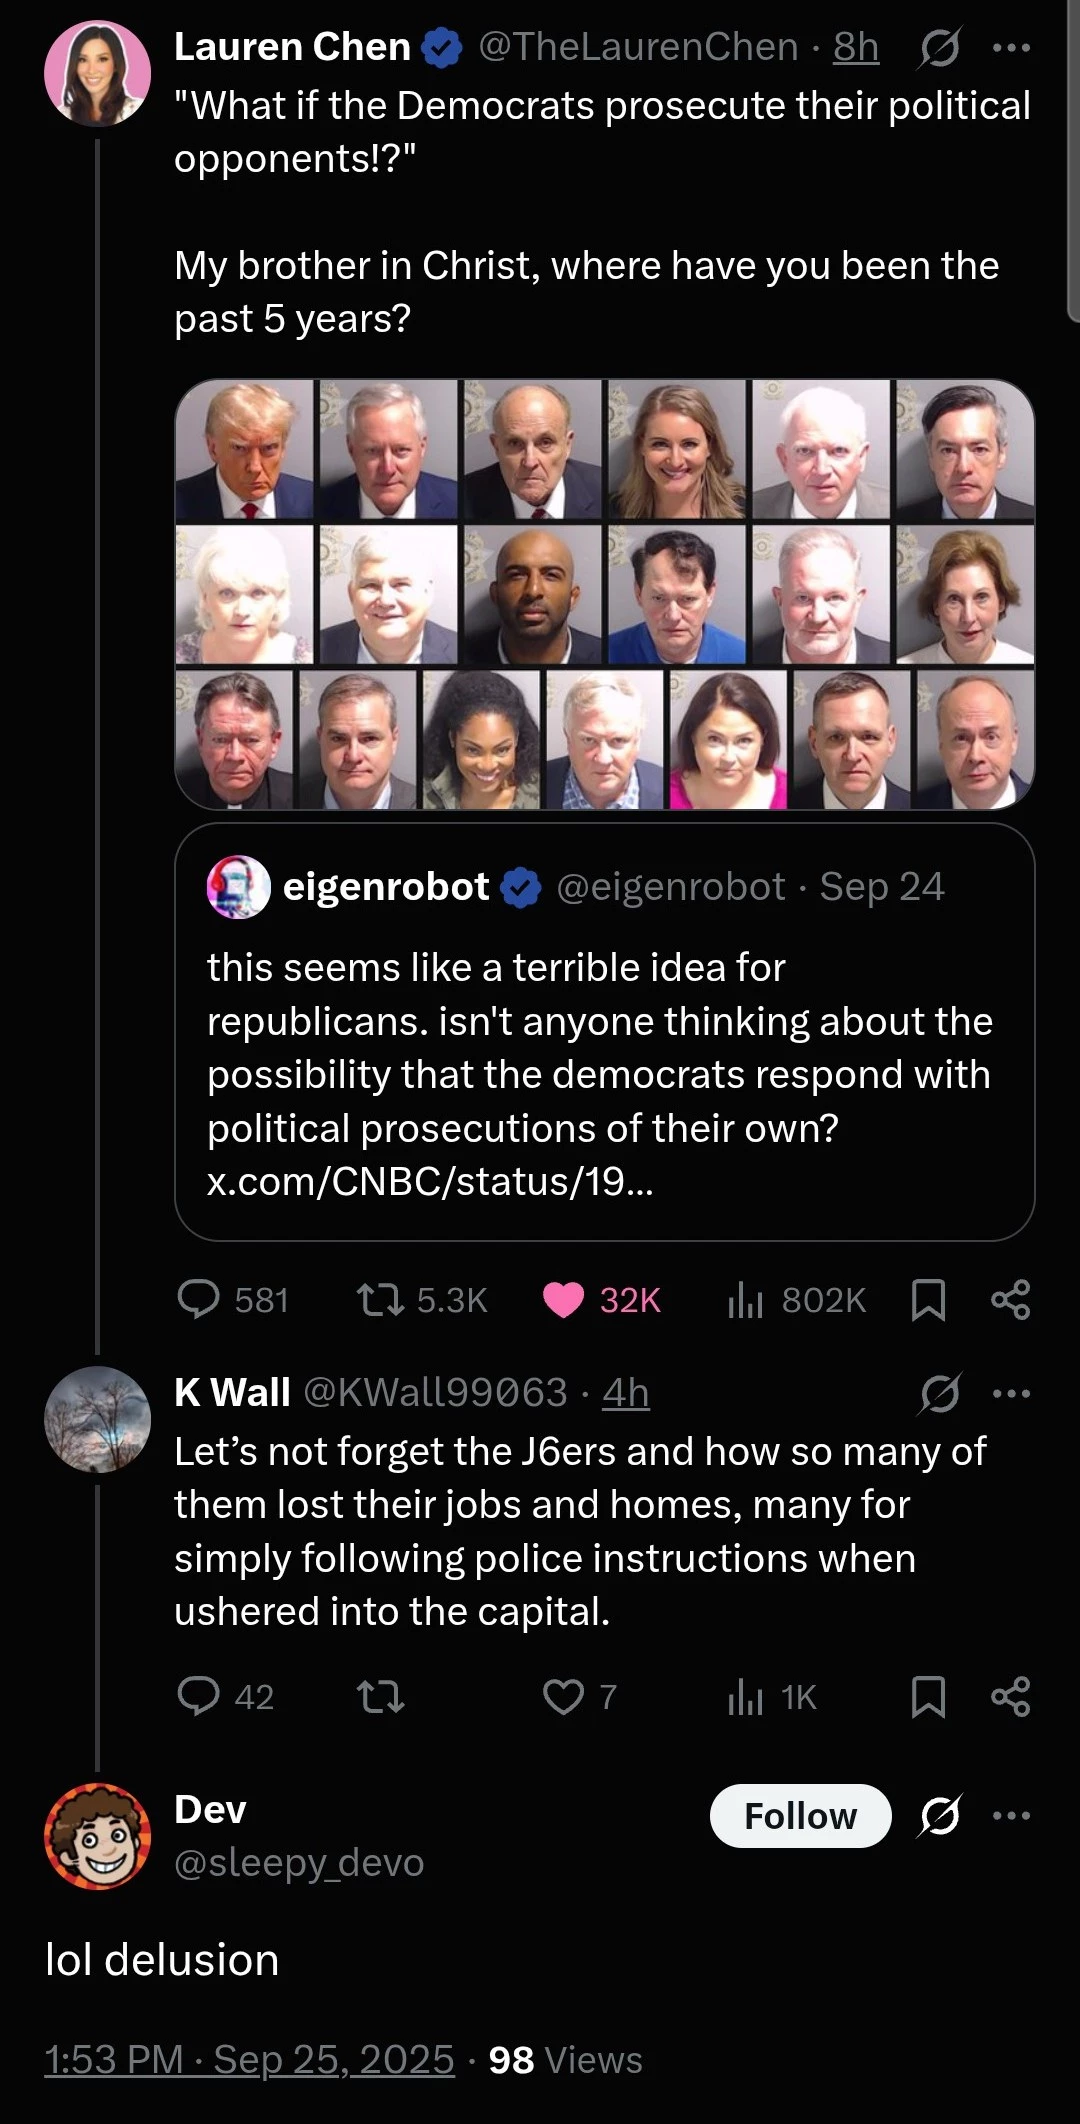Screen dimensions: 1080x2124
Task: Bookmark K Wall's reply
Action: pos(928,1697)
